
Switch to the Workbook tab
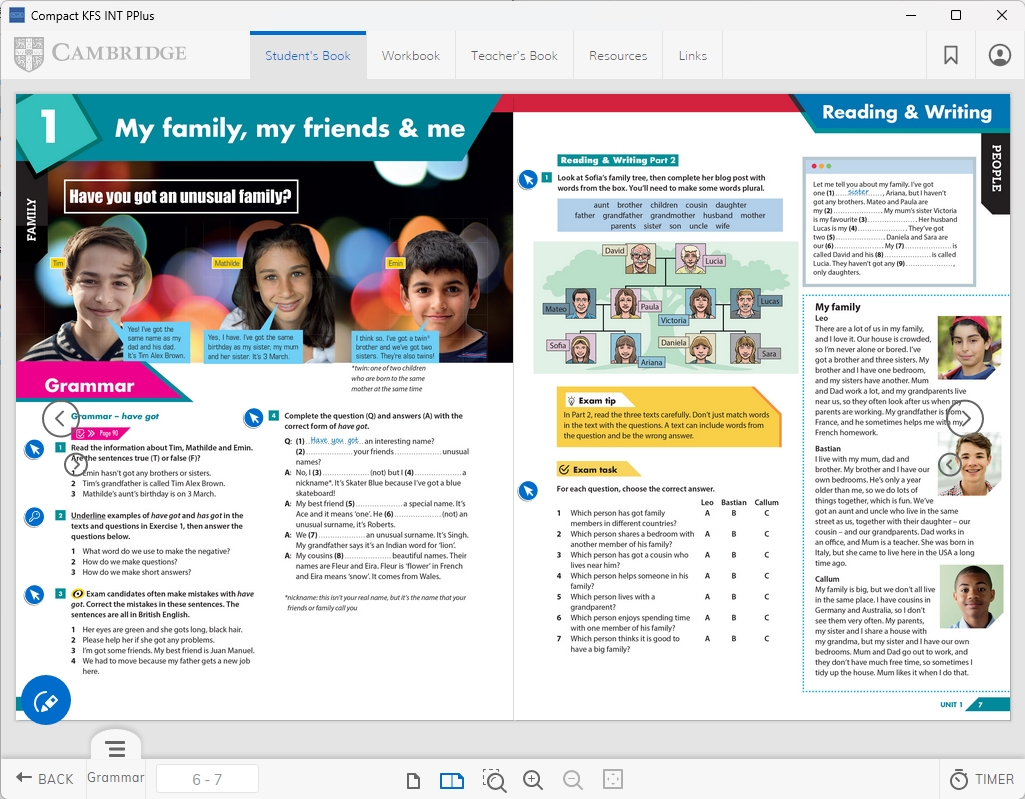(x=411, y=56)
